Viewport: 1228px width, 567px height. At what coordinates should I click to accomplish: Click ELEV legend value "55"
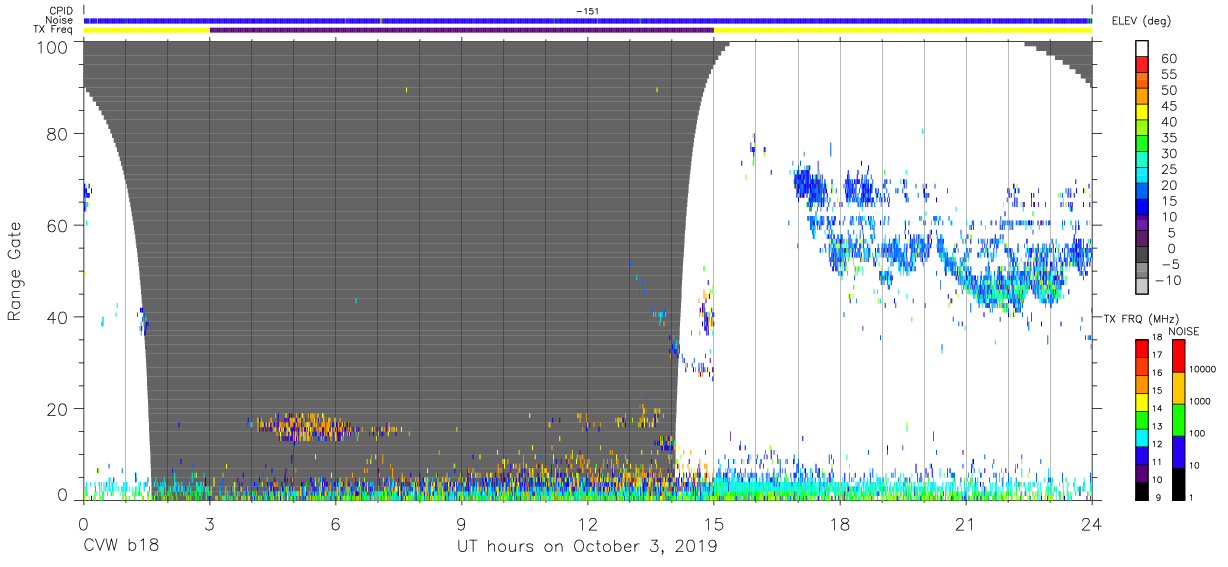[1167, 75]
